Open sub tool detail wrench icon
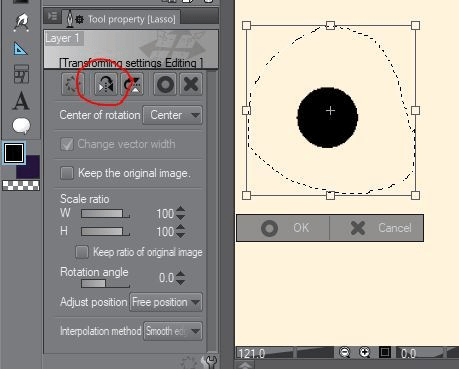The width and height of the screenshot is (459, 369). click(210, 362)
